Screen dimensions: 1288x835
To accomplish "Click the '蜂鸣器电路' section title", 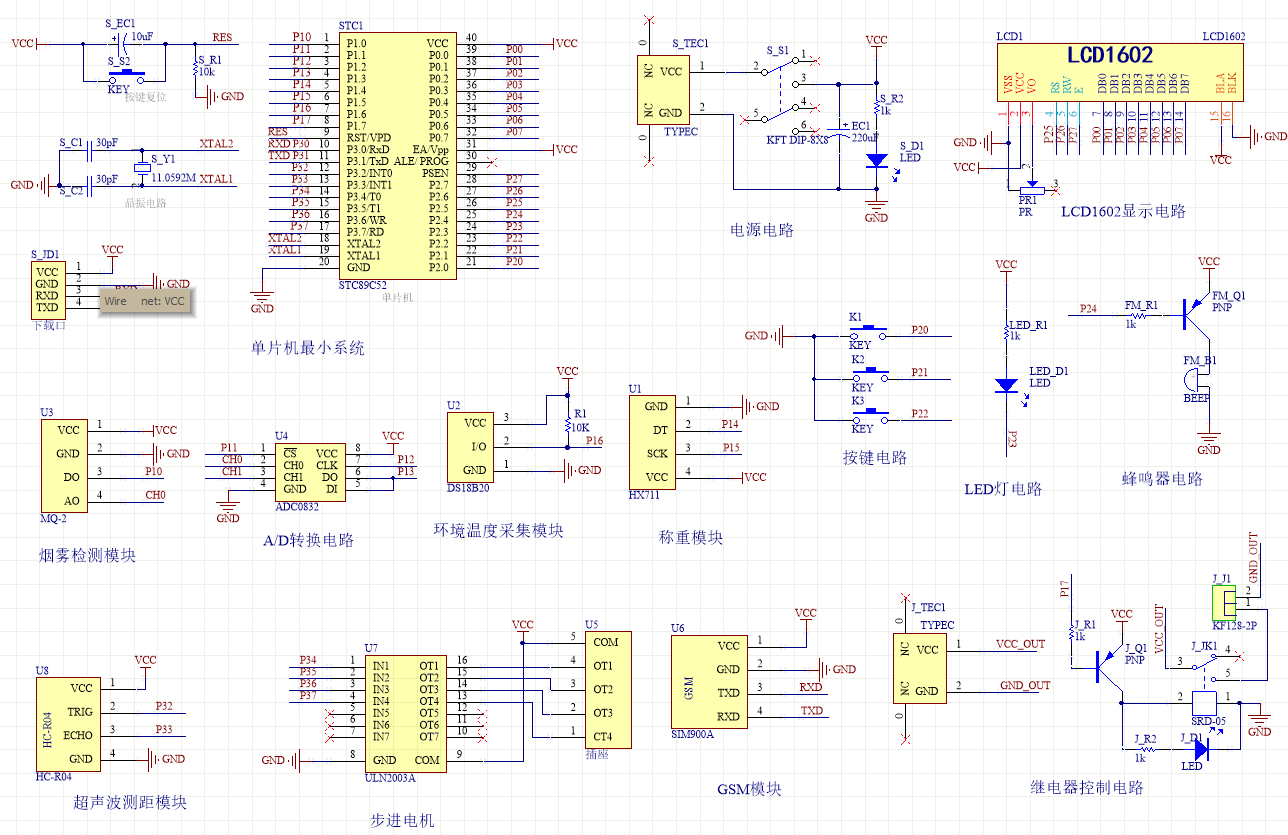I will click(1162, 479).
